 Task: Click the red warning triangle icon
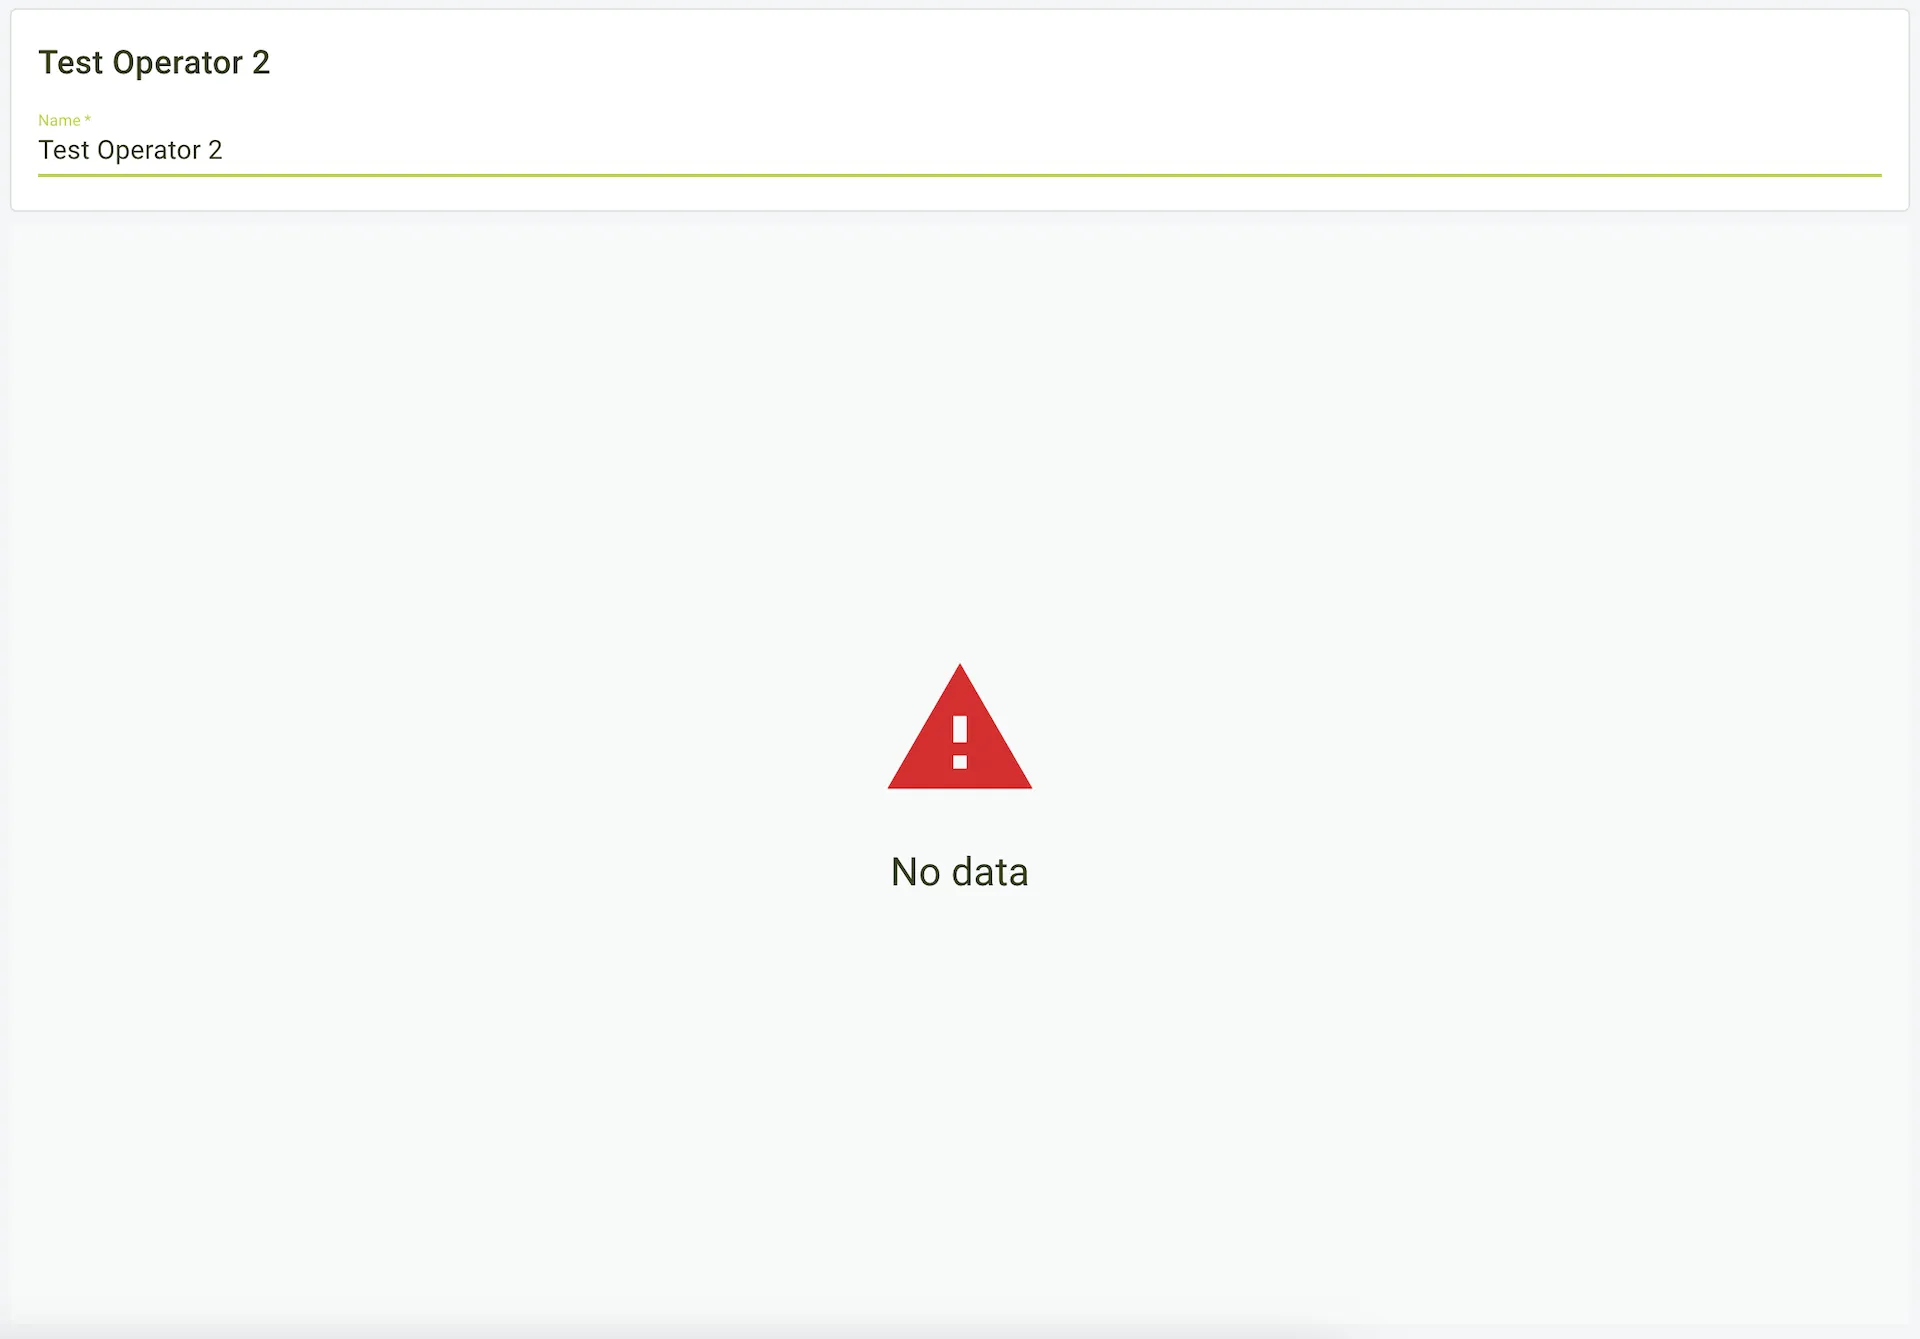[x=959, y=727]
